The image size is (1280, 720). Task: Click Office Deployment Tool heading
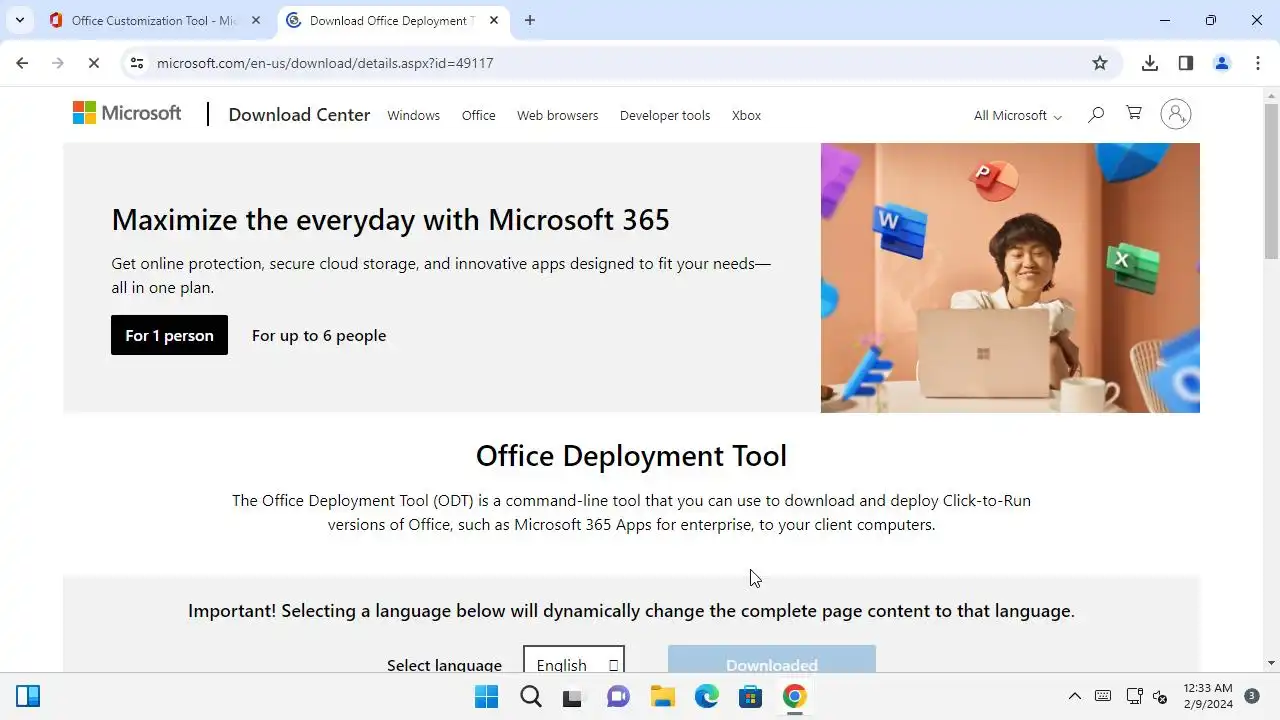pyautogui.click(x=631, y=456)
